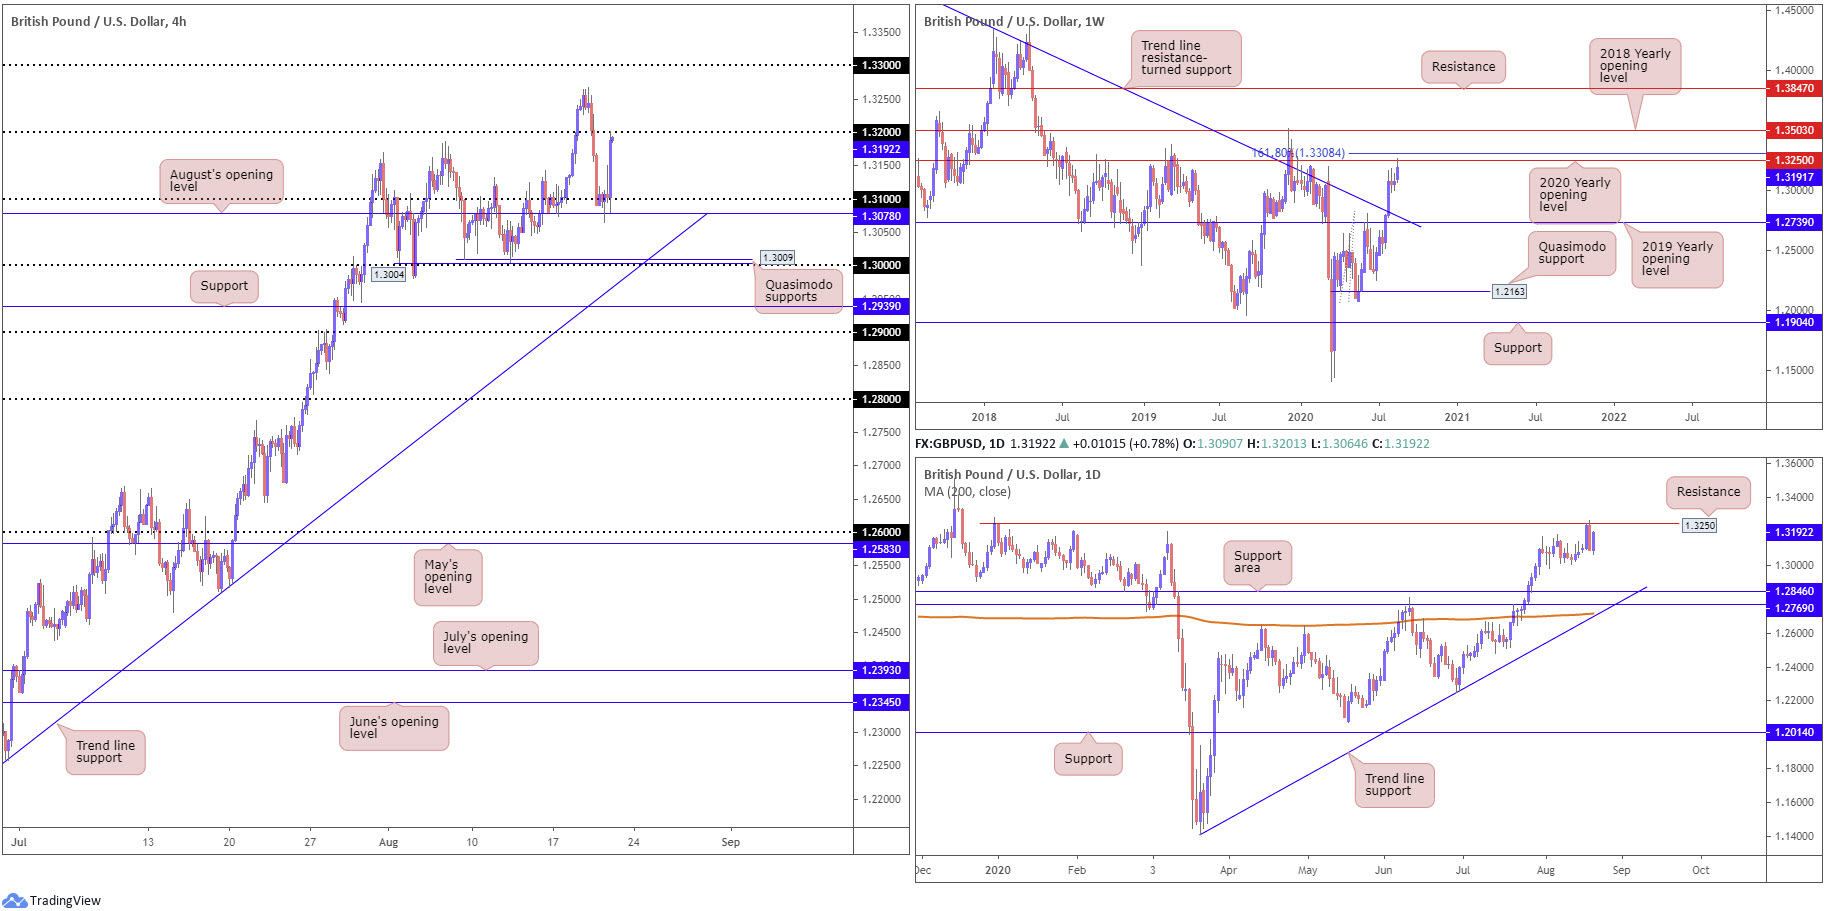The image size is (1824, 911).
Task: Click the 161.8% (1.33084) Fibonacci label
Action: [x=1298, y=153]
